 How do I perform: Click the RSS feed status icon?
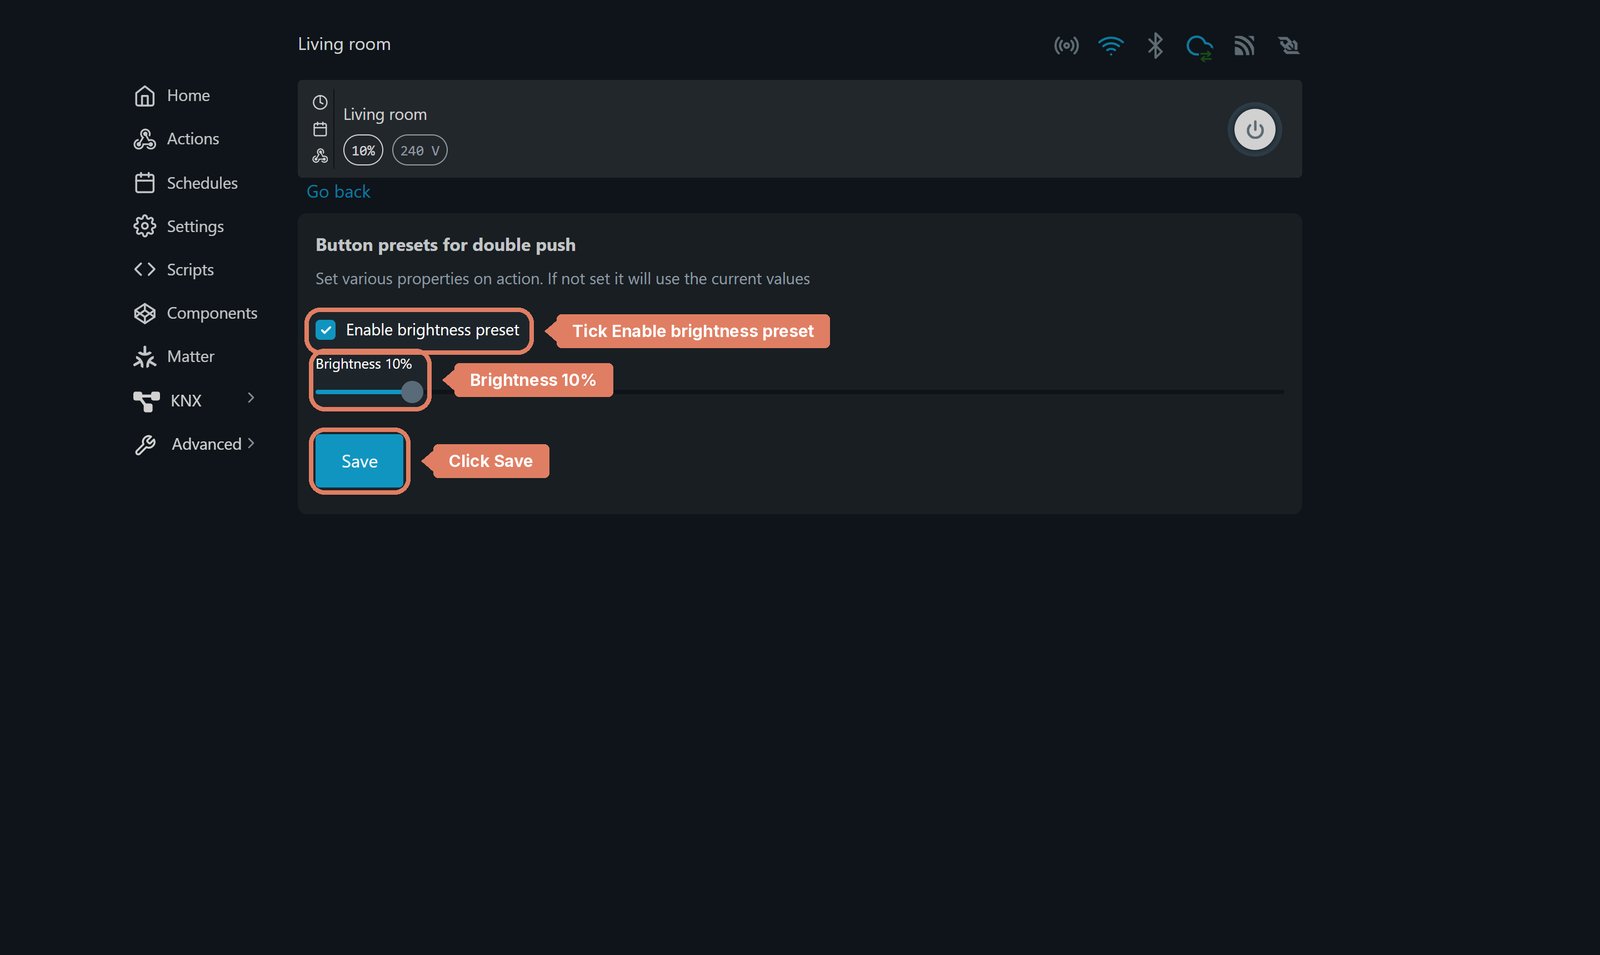click(1244, 46)
